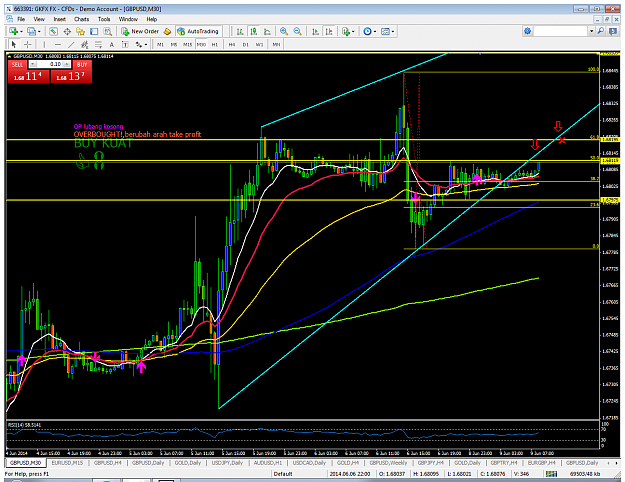Increase trade volume with up arrow

point(67,64)
